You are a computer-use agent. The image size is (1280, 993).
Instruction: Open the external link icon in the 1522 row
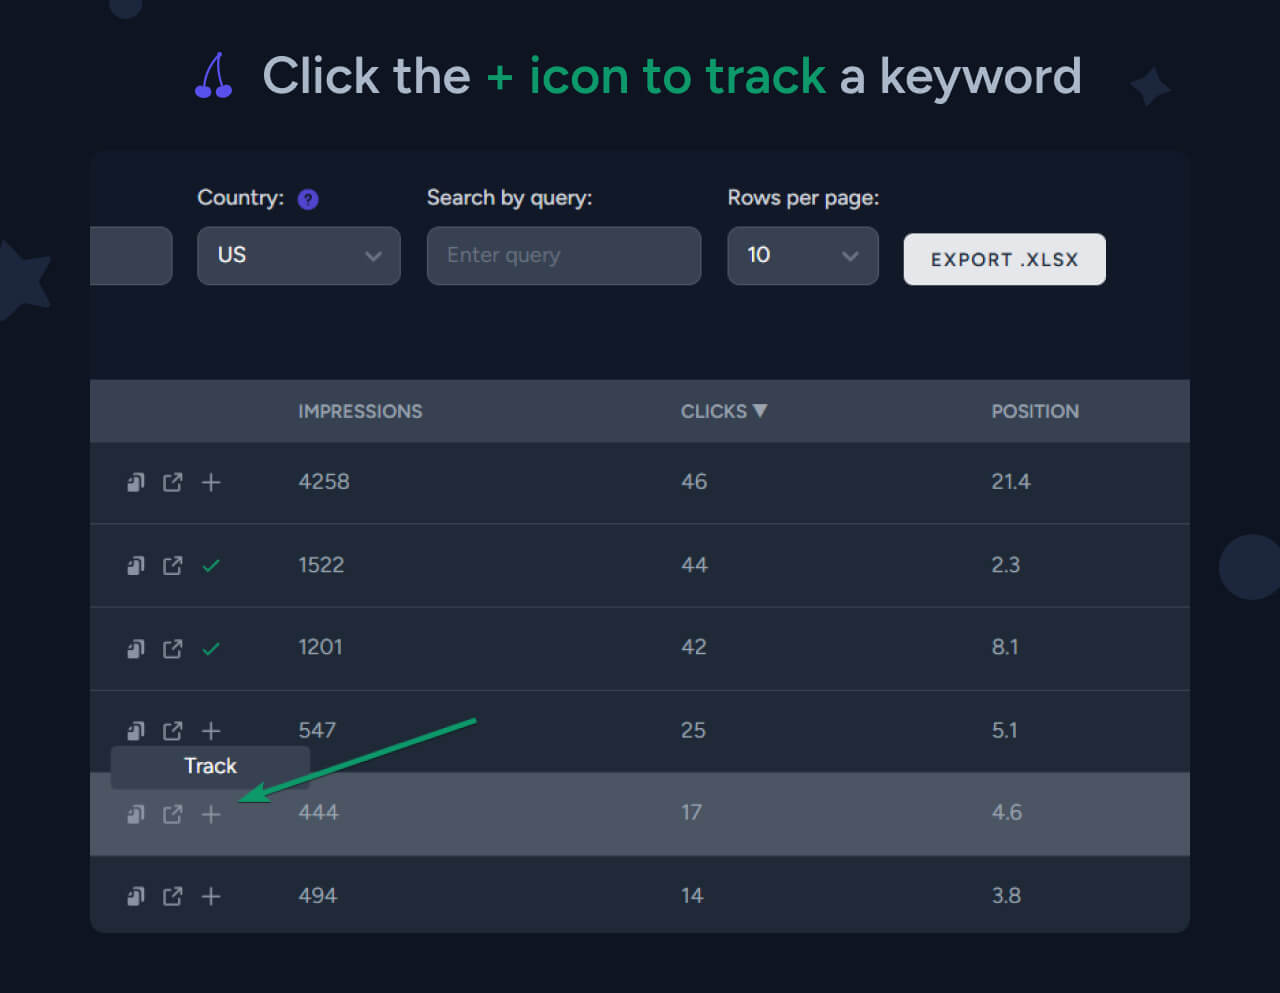(173, 566)
